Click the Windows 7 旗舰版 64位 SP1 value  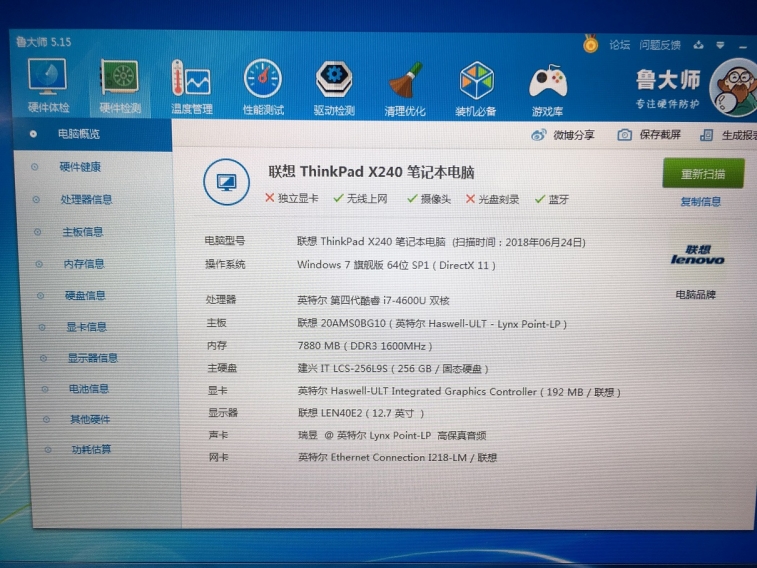[396, 265]
